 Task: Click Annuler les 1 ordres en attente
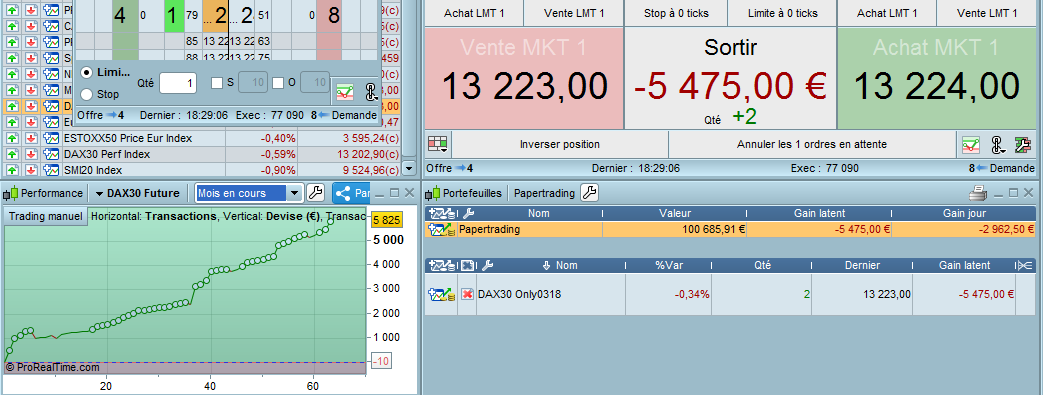(x=812, y=144)
